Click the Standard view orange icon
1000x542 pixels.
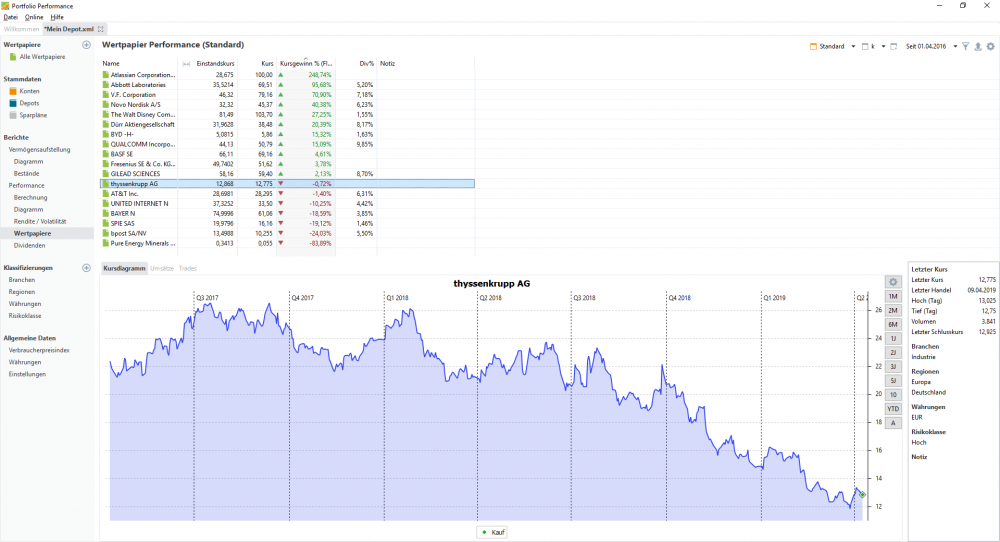pyautogui.click(x=813, y=47)
